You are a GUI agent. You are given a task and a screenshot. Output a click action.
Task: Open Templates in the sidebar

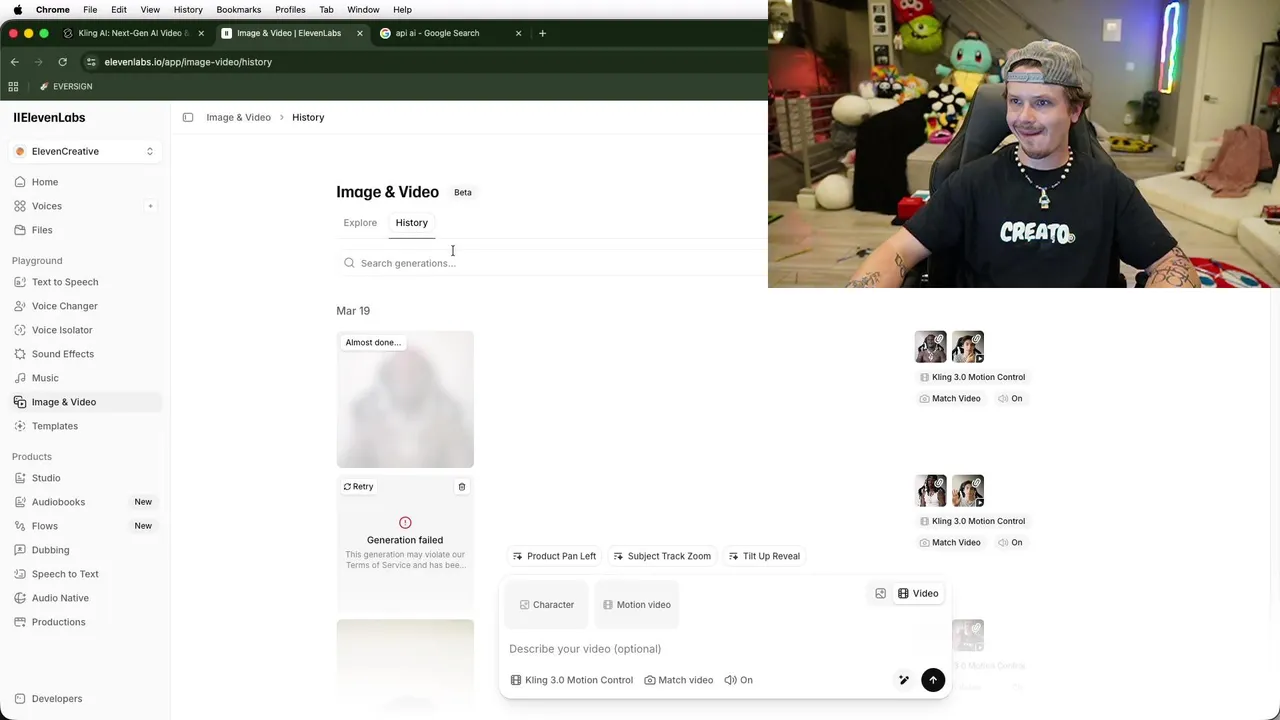point(54,426)
